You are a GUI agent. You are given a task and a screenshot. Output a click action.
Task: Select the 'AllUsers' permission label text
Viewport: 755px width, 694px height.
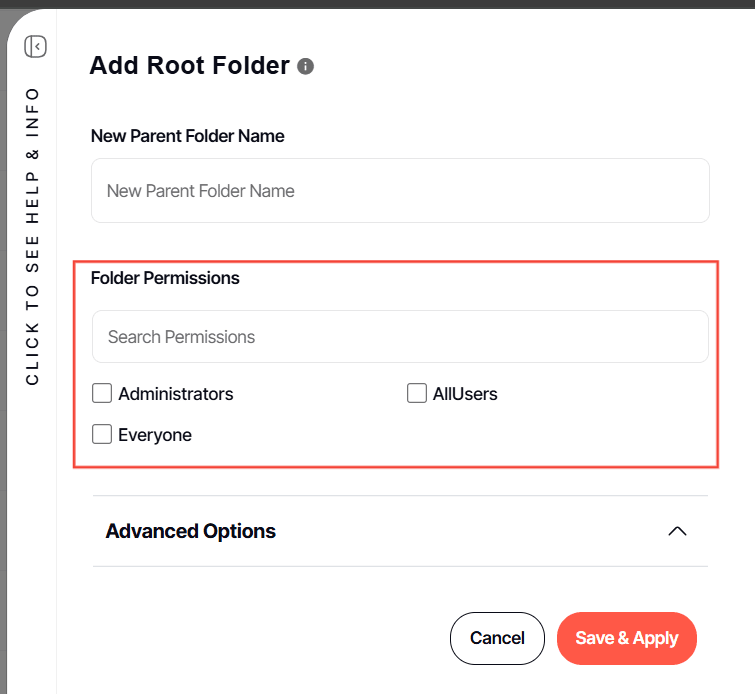coord(465,394)
